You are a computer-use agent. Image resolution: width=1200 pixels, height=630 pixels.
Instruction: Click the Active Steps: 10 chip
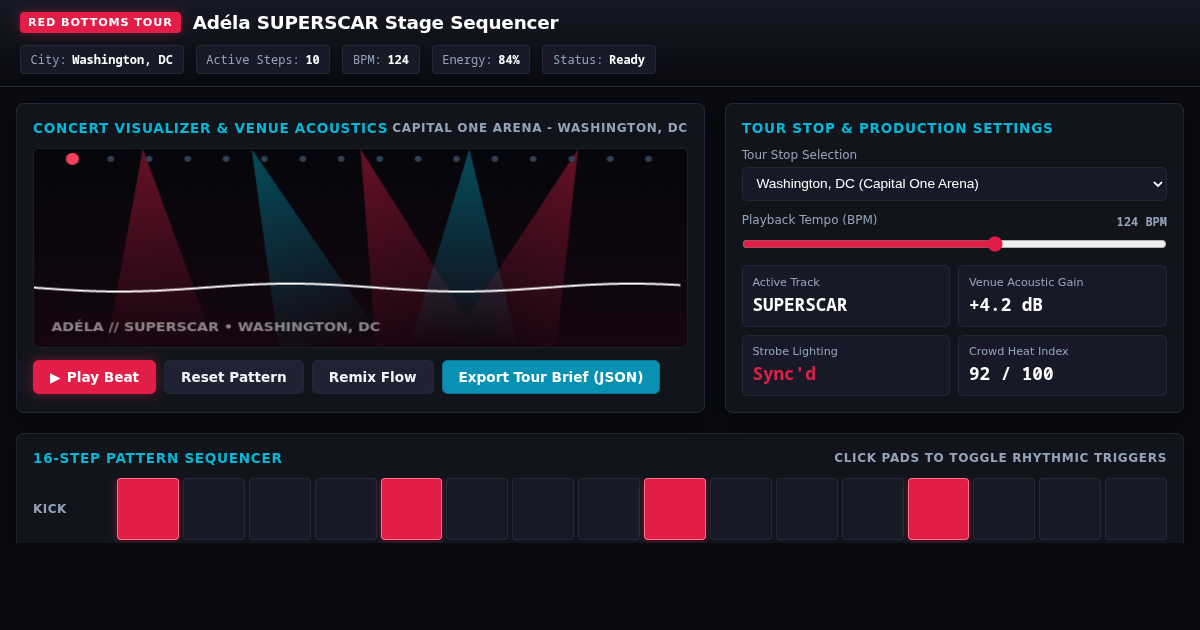(263, 60)
